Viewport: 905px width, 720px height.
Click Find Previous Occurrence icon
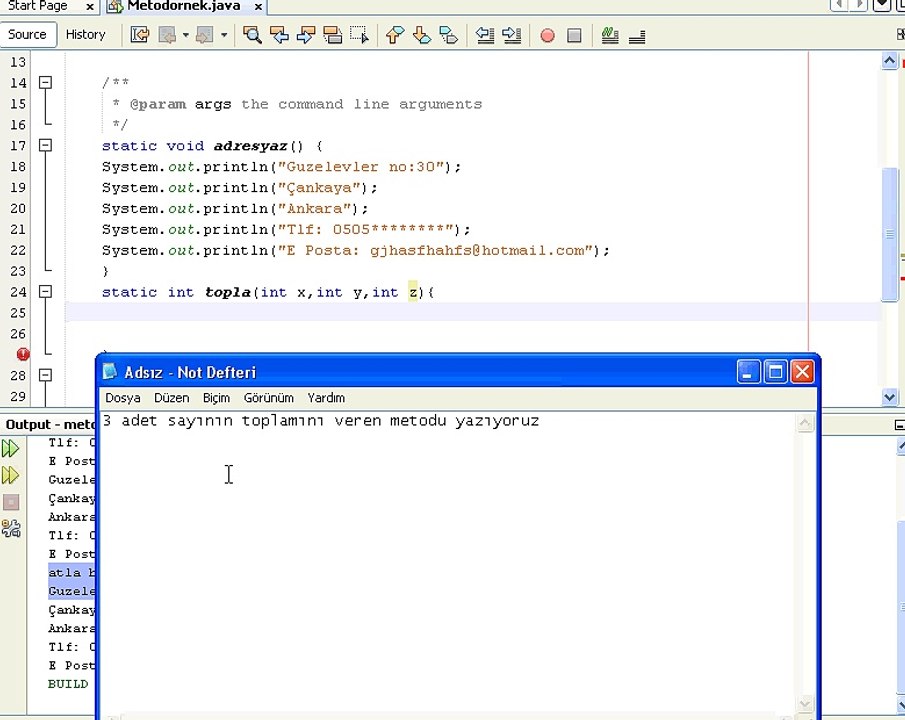pyautogui.click(x=279, y=35)
